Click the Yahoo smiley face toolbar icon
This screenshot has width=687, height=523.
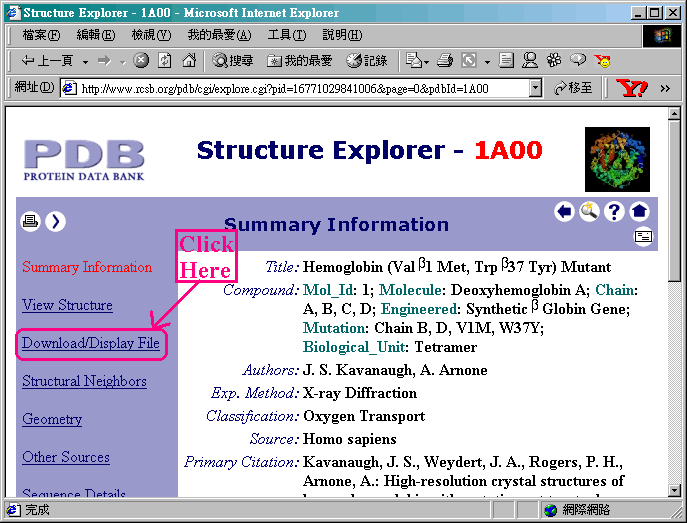[x=602, y=61]
